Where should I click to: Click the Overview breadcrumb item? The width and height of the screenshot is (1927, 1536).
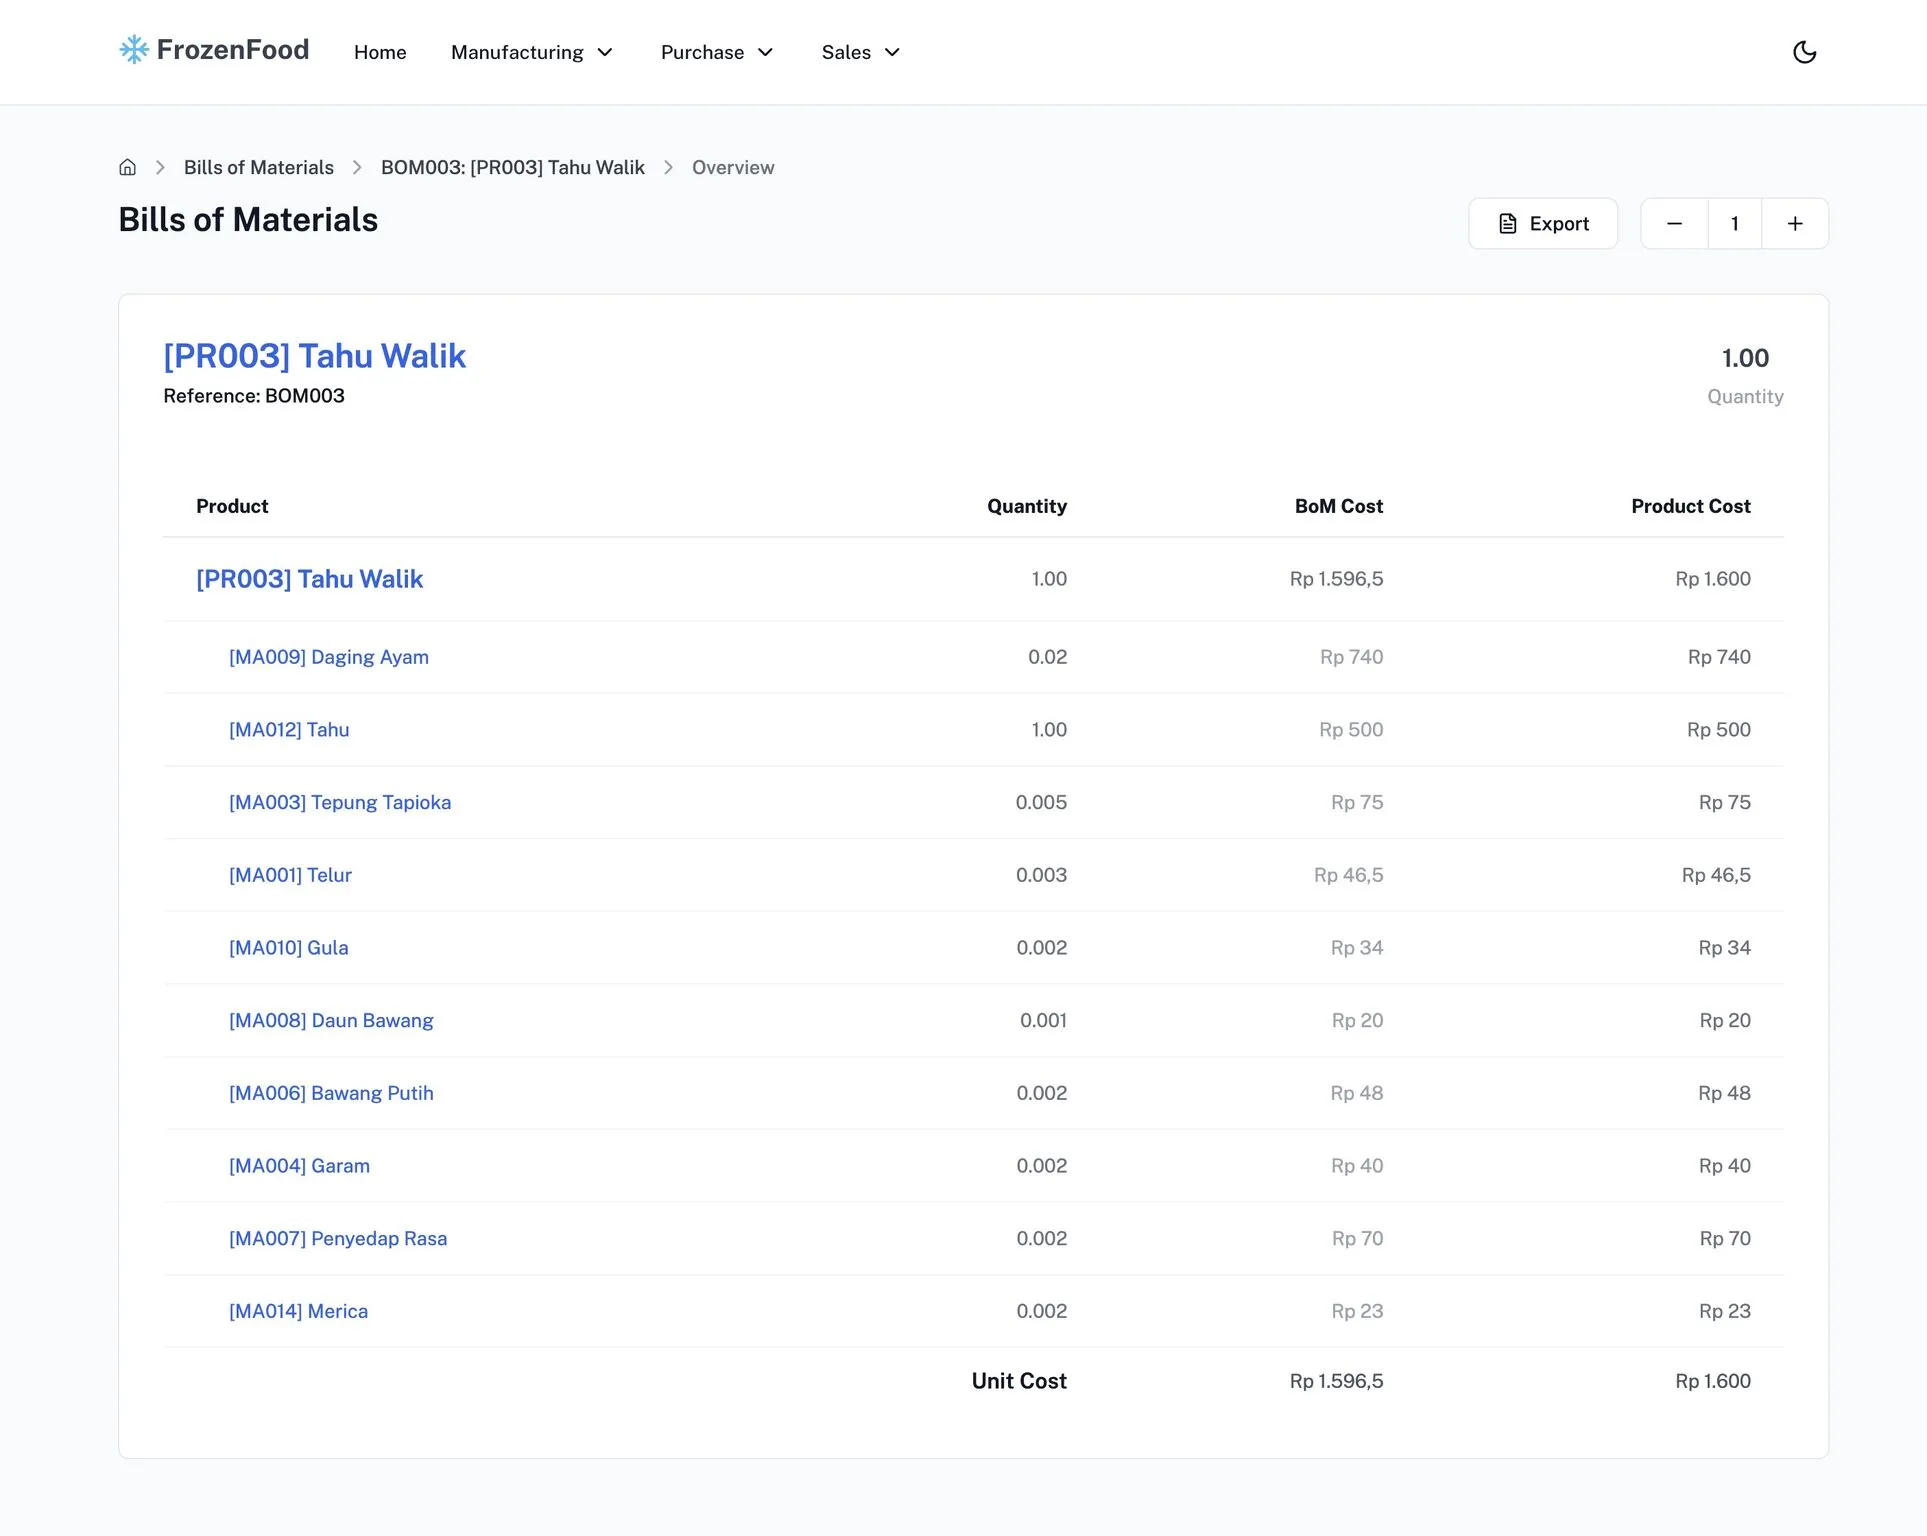733,167
